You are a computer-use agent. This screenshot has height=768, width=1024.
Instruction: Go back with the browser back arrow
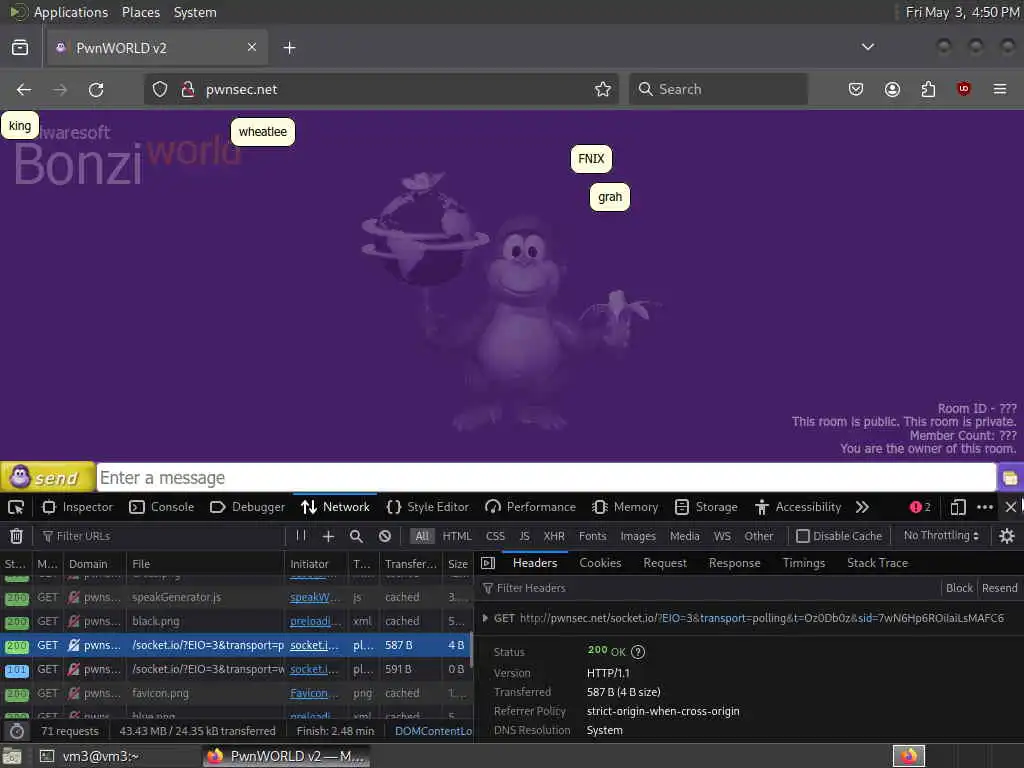point(24,89)
